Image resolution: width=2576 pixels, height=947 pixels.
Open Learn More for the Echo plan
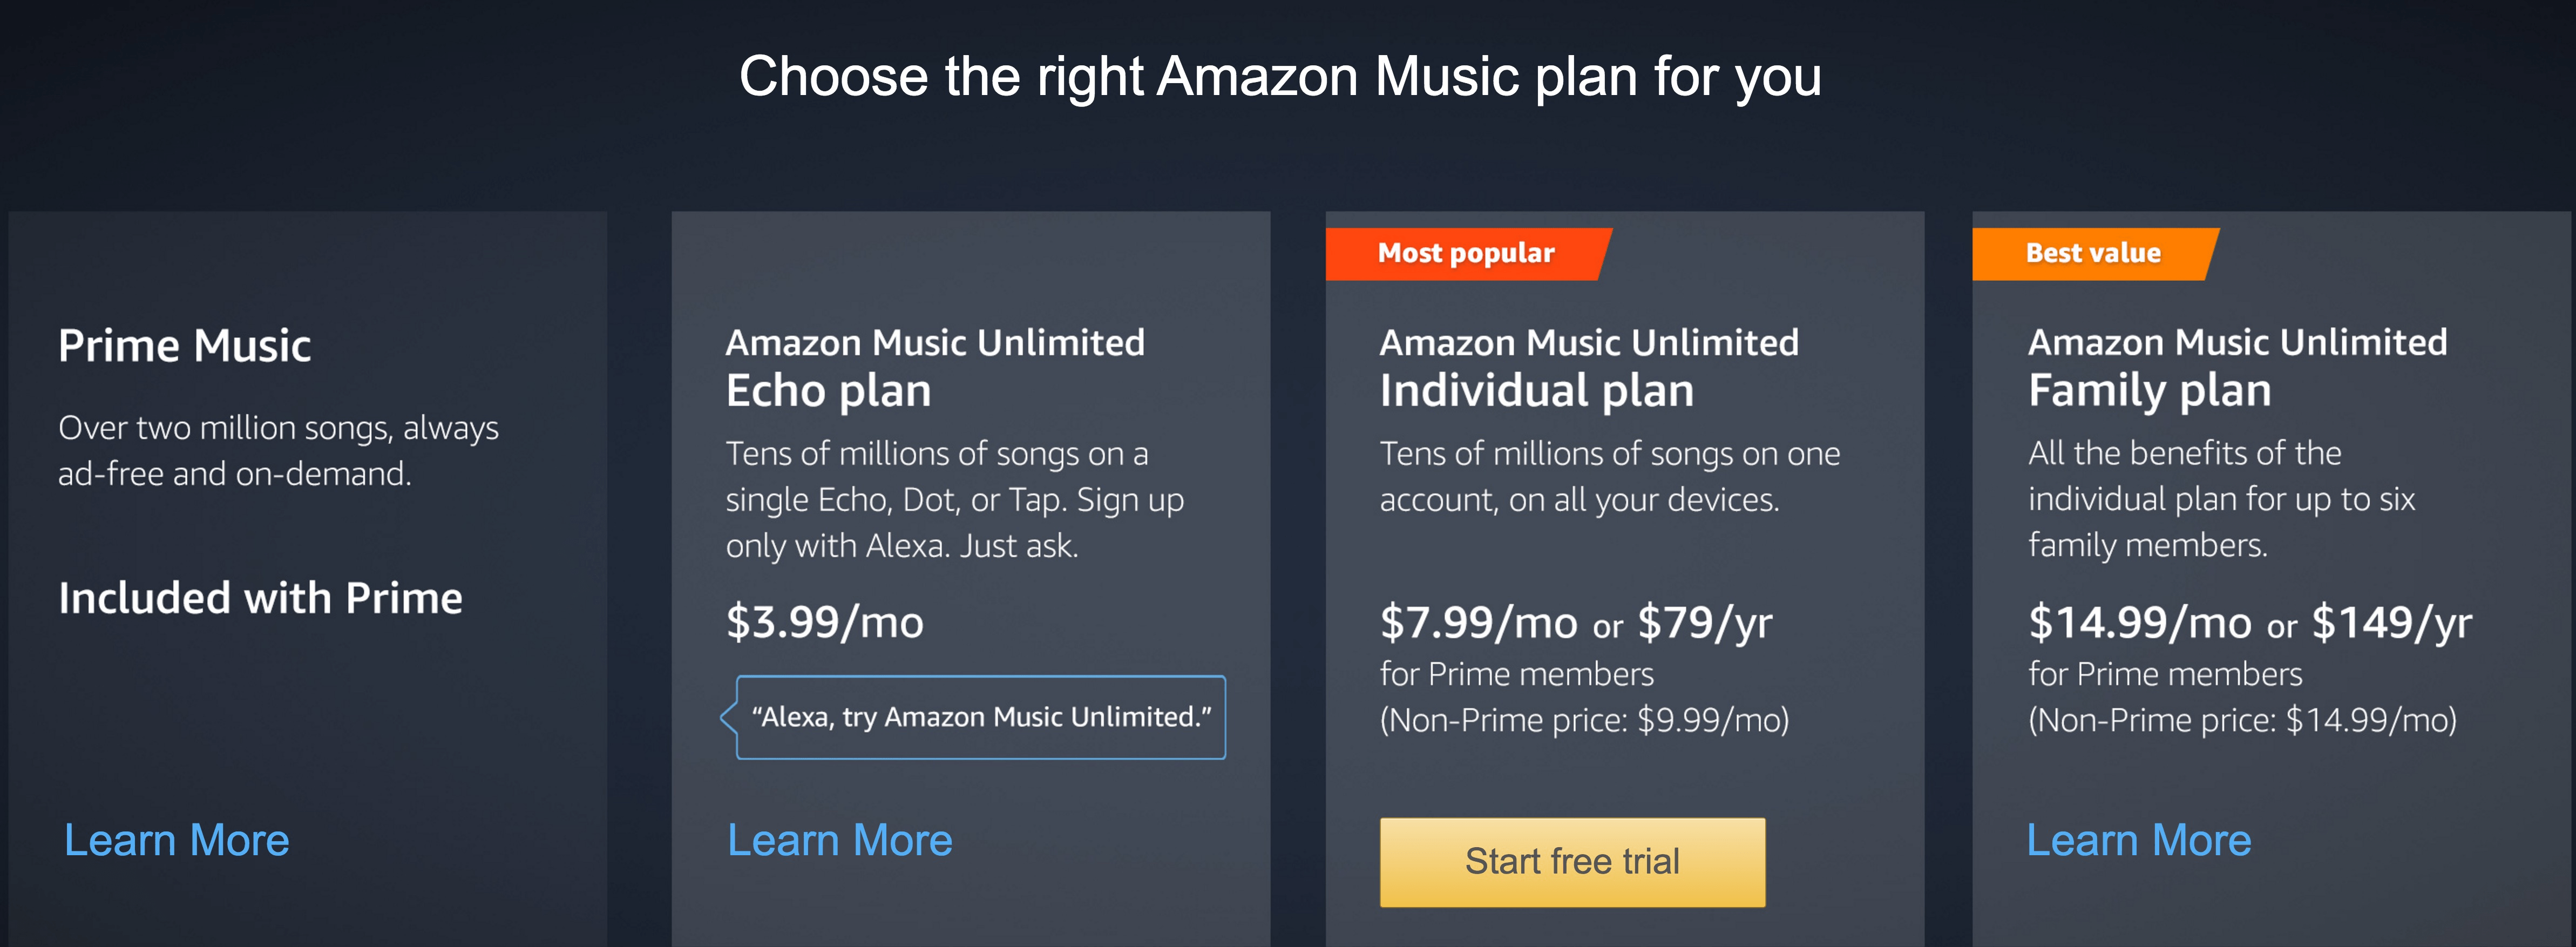[x=840, y=840]
